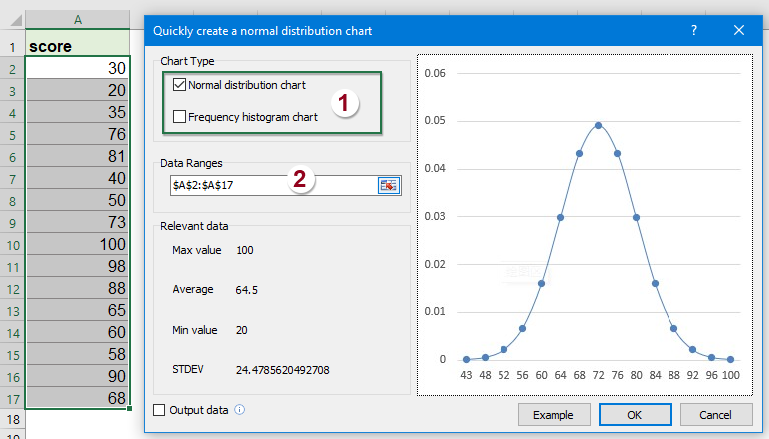Enable the Frequency histogram chart checkbox
Viewport: 769px width, 439px height.
[180, 117]
